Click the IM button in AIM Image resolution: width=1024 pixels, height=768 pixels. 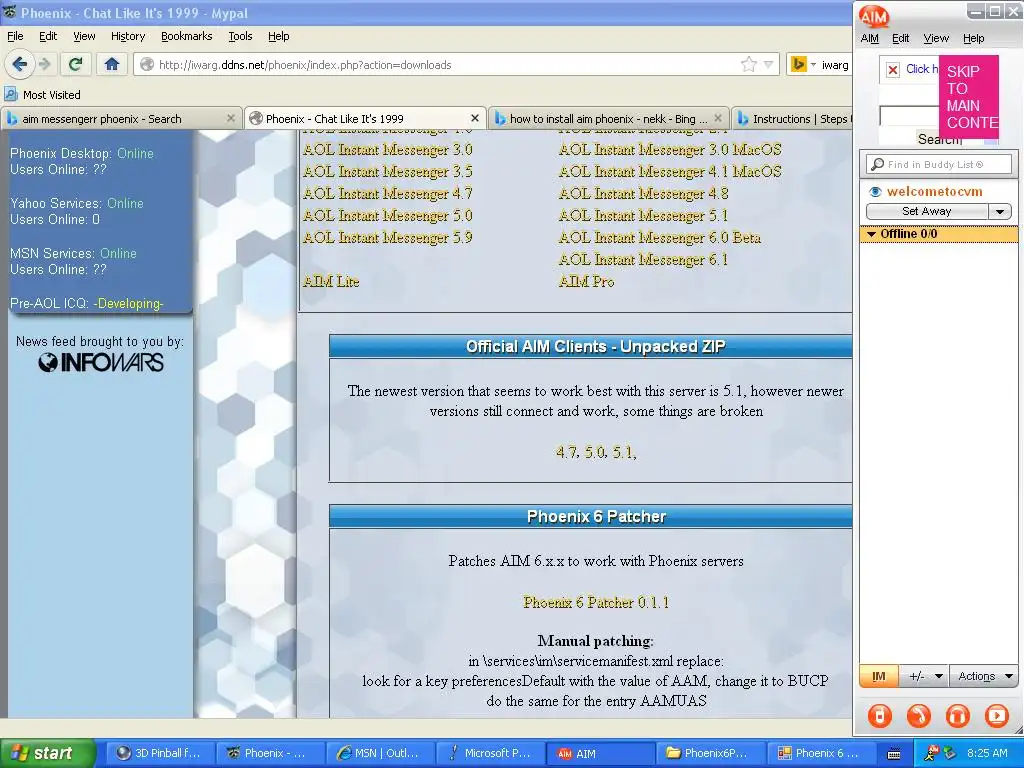click(879, 676)
